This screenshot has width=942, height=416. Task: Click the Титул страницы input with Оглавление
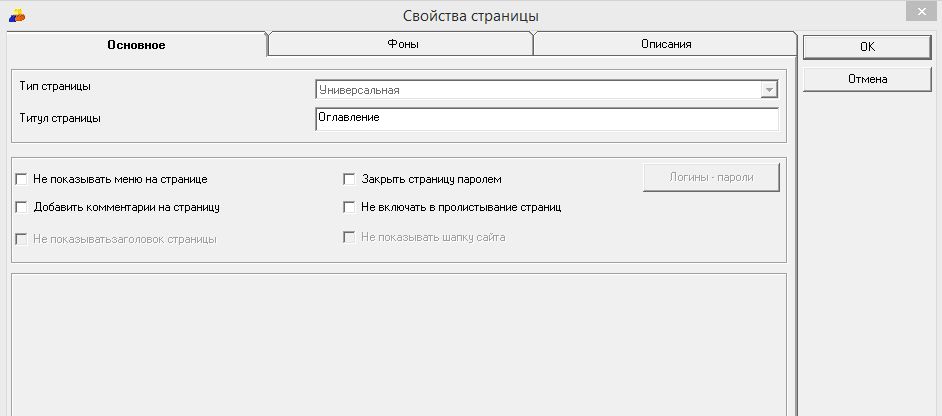click(546, 119)
